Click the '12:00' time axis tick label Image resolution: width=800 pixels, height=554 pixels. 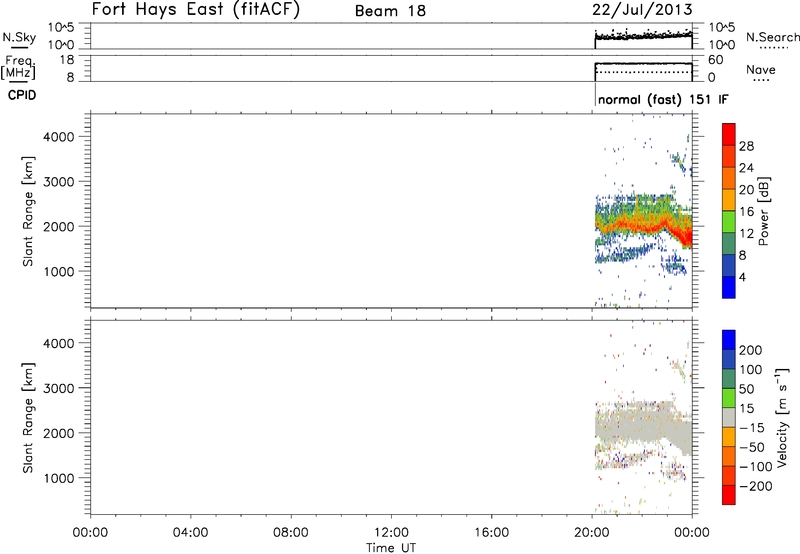(x=391, y=533)
